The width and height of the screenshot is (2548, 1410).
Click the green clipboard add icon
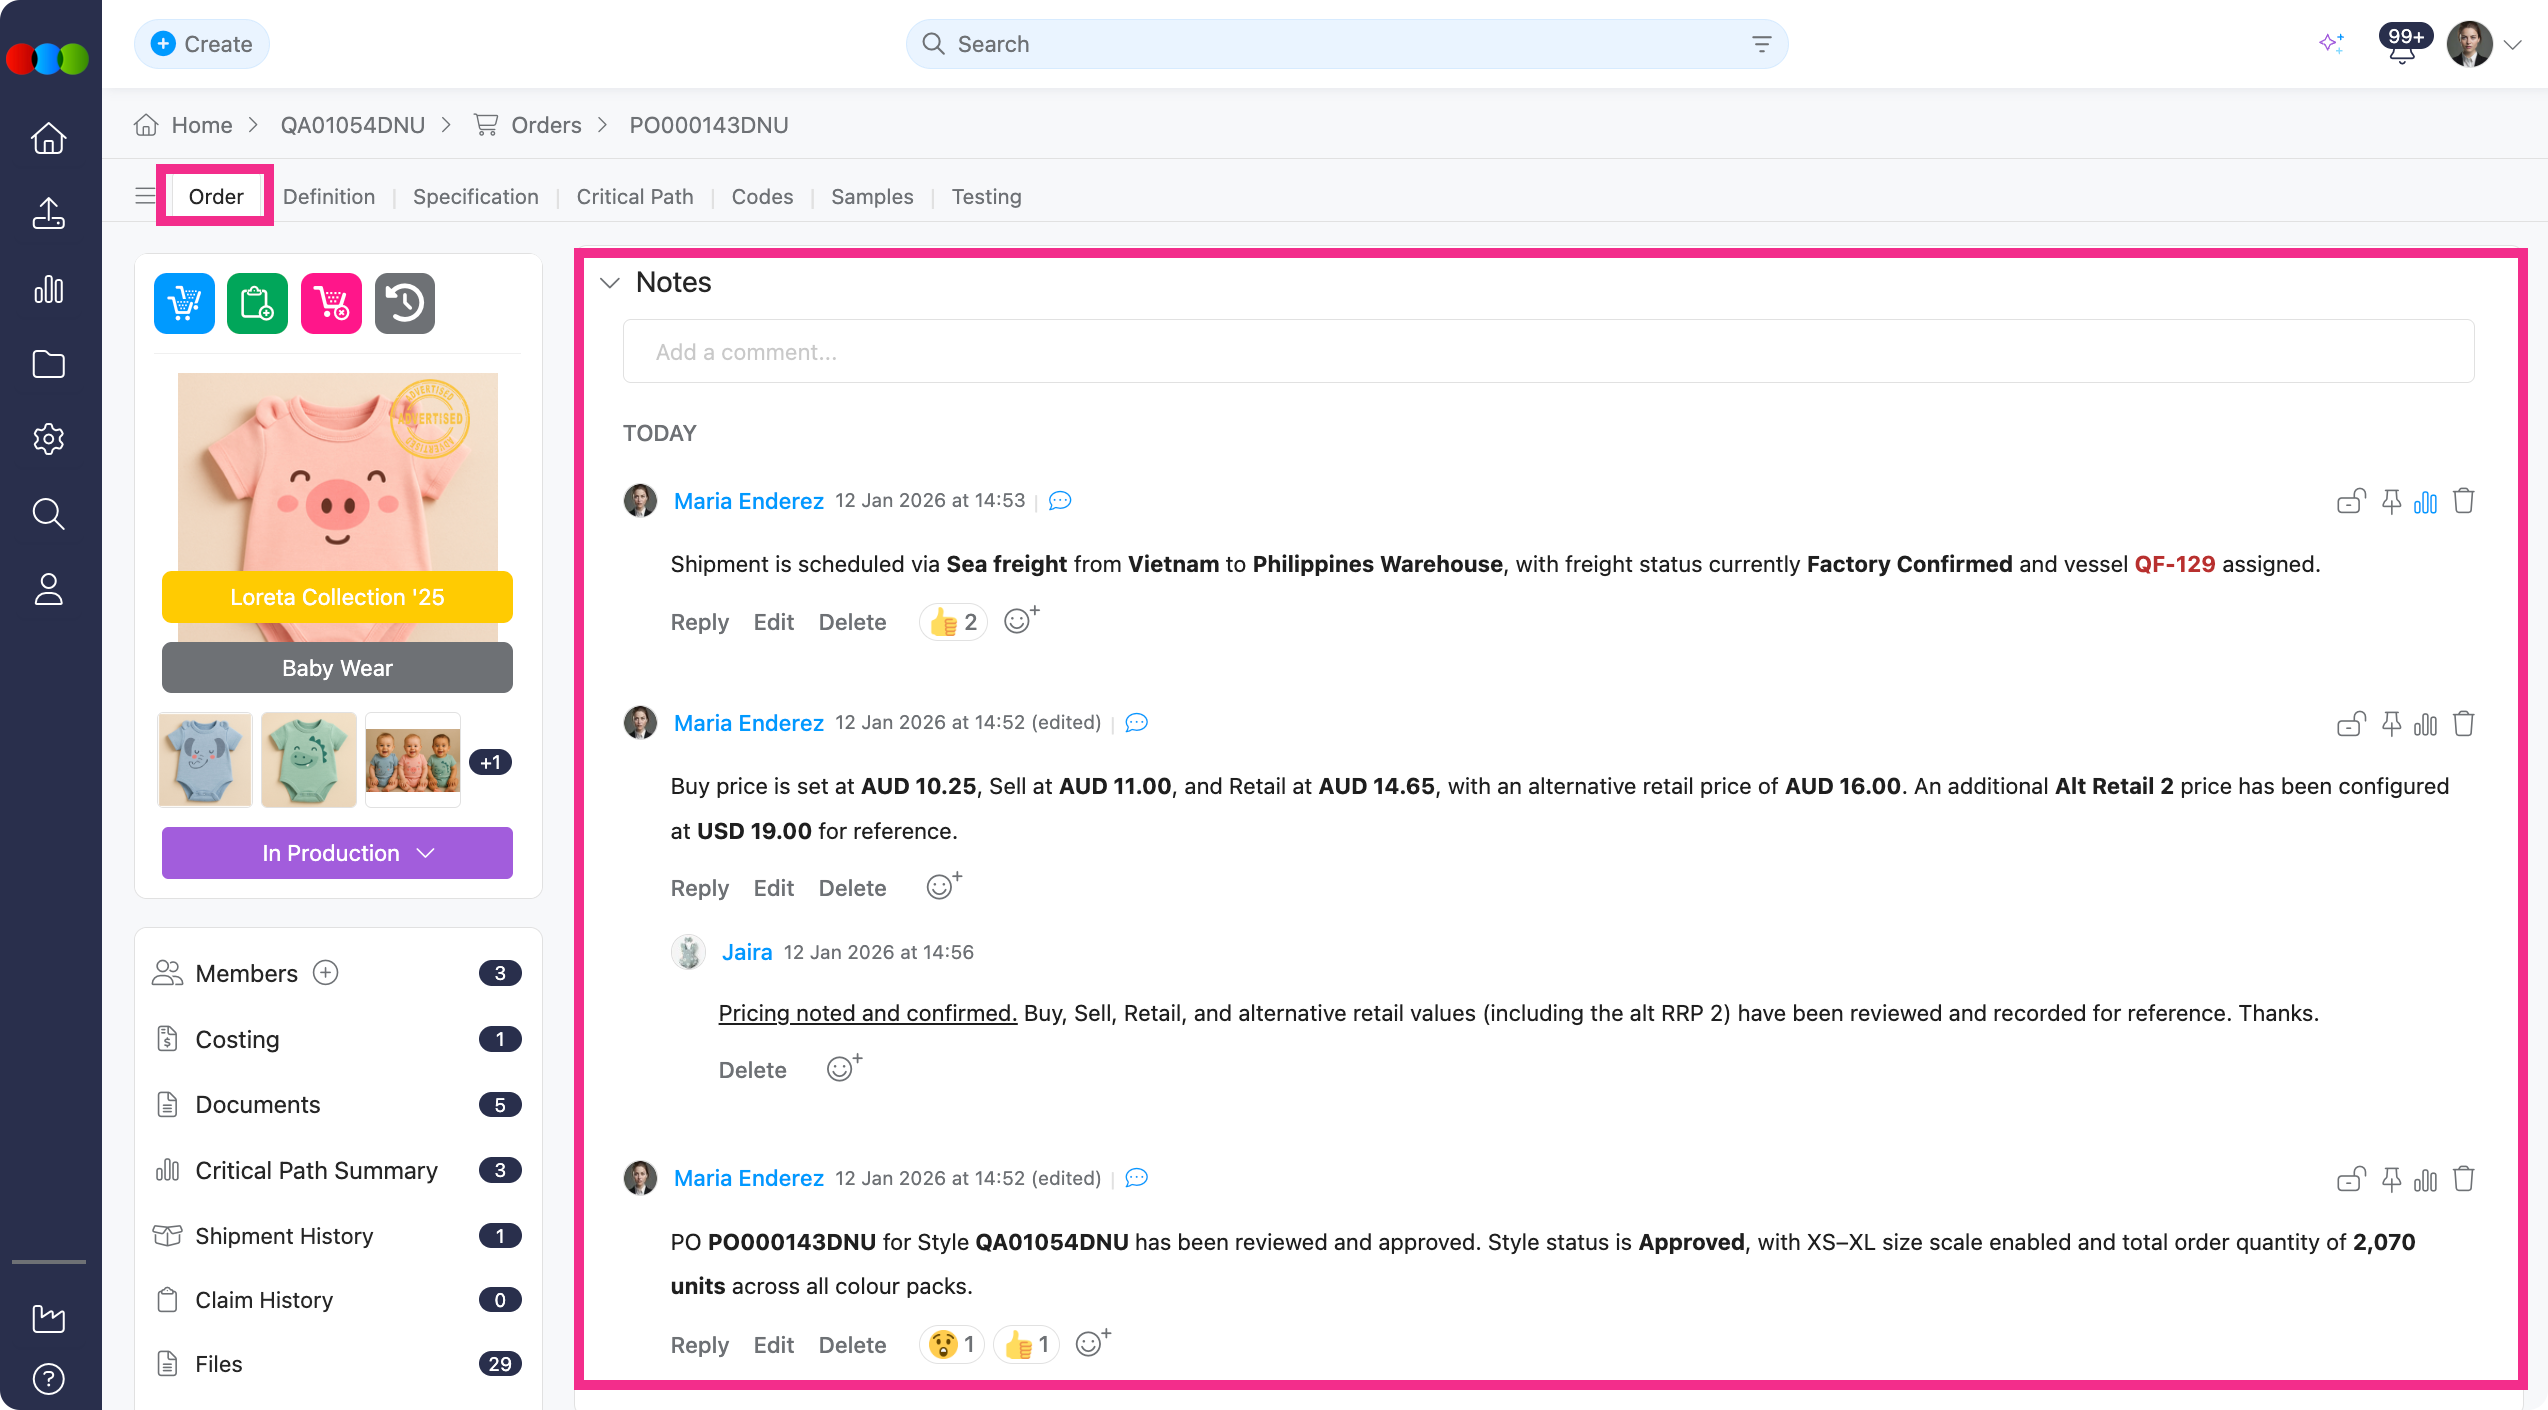(x=257, y=303)
